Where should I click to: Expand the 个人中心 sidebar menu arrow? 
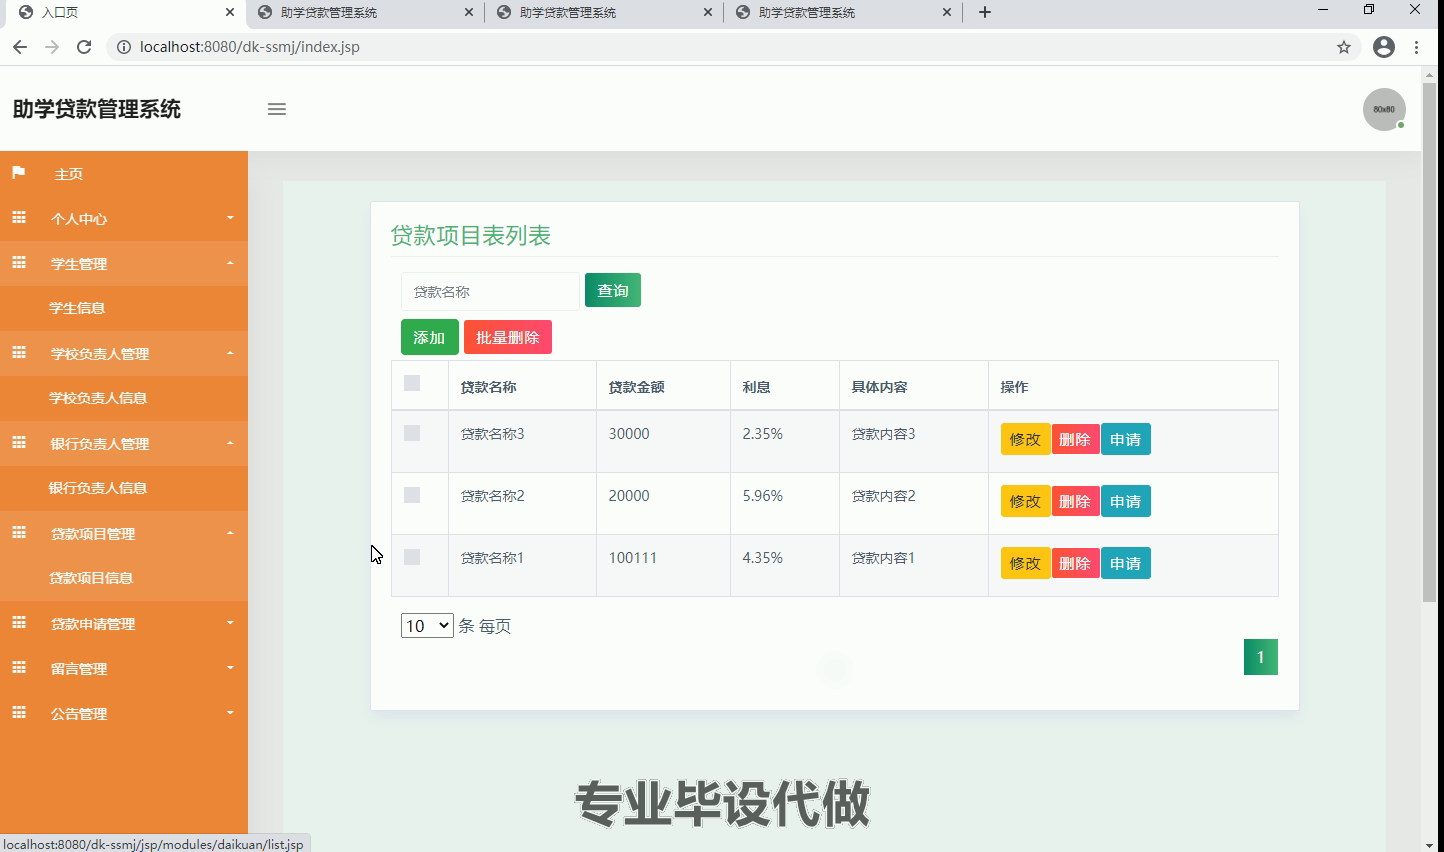[230, 218]
